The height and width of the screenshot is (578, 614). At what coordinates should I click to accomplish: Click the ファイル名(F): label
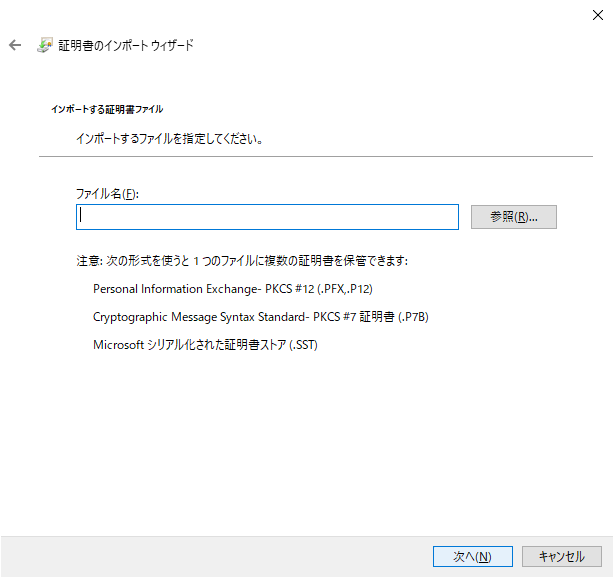coord(107,193)
